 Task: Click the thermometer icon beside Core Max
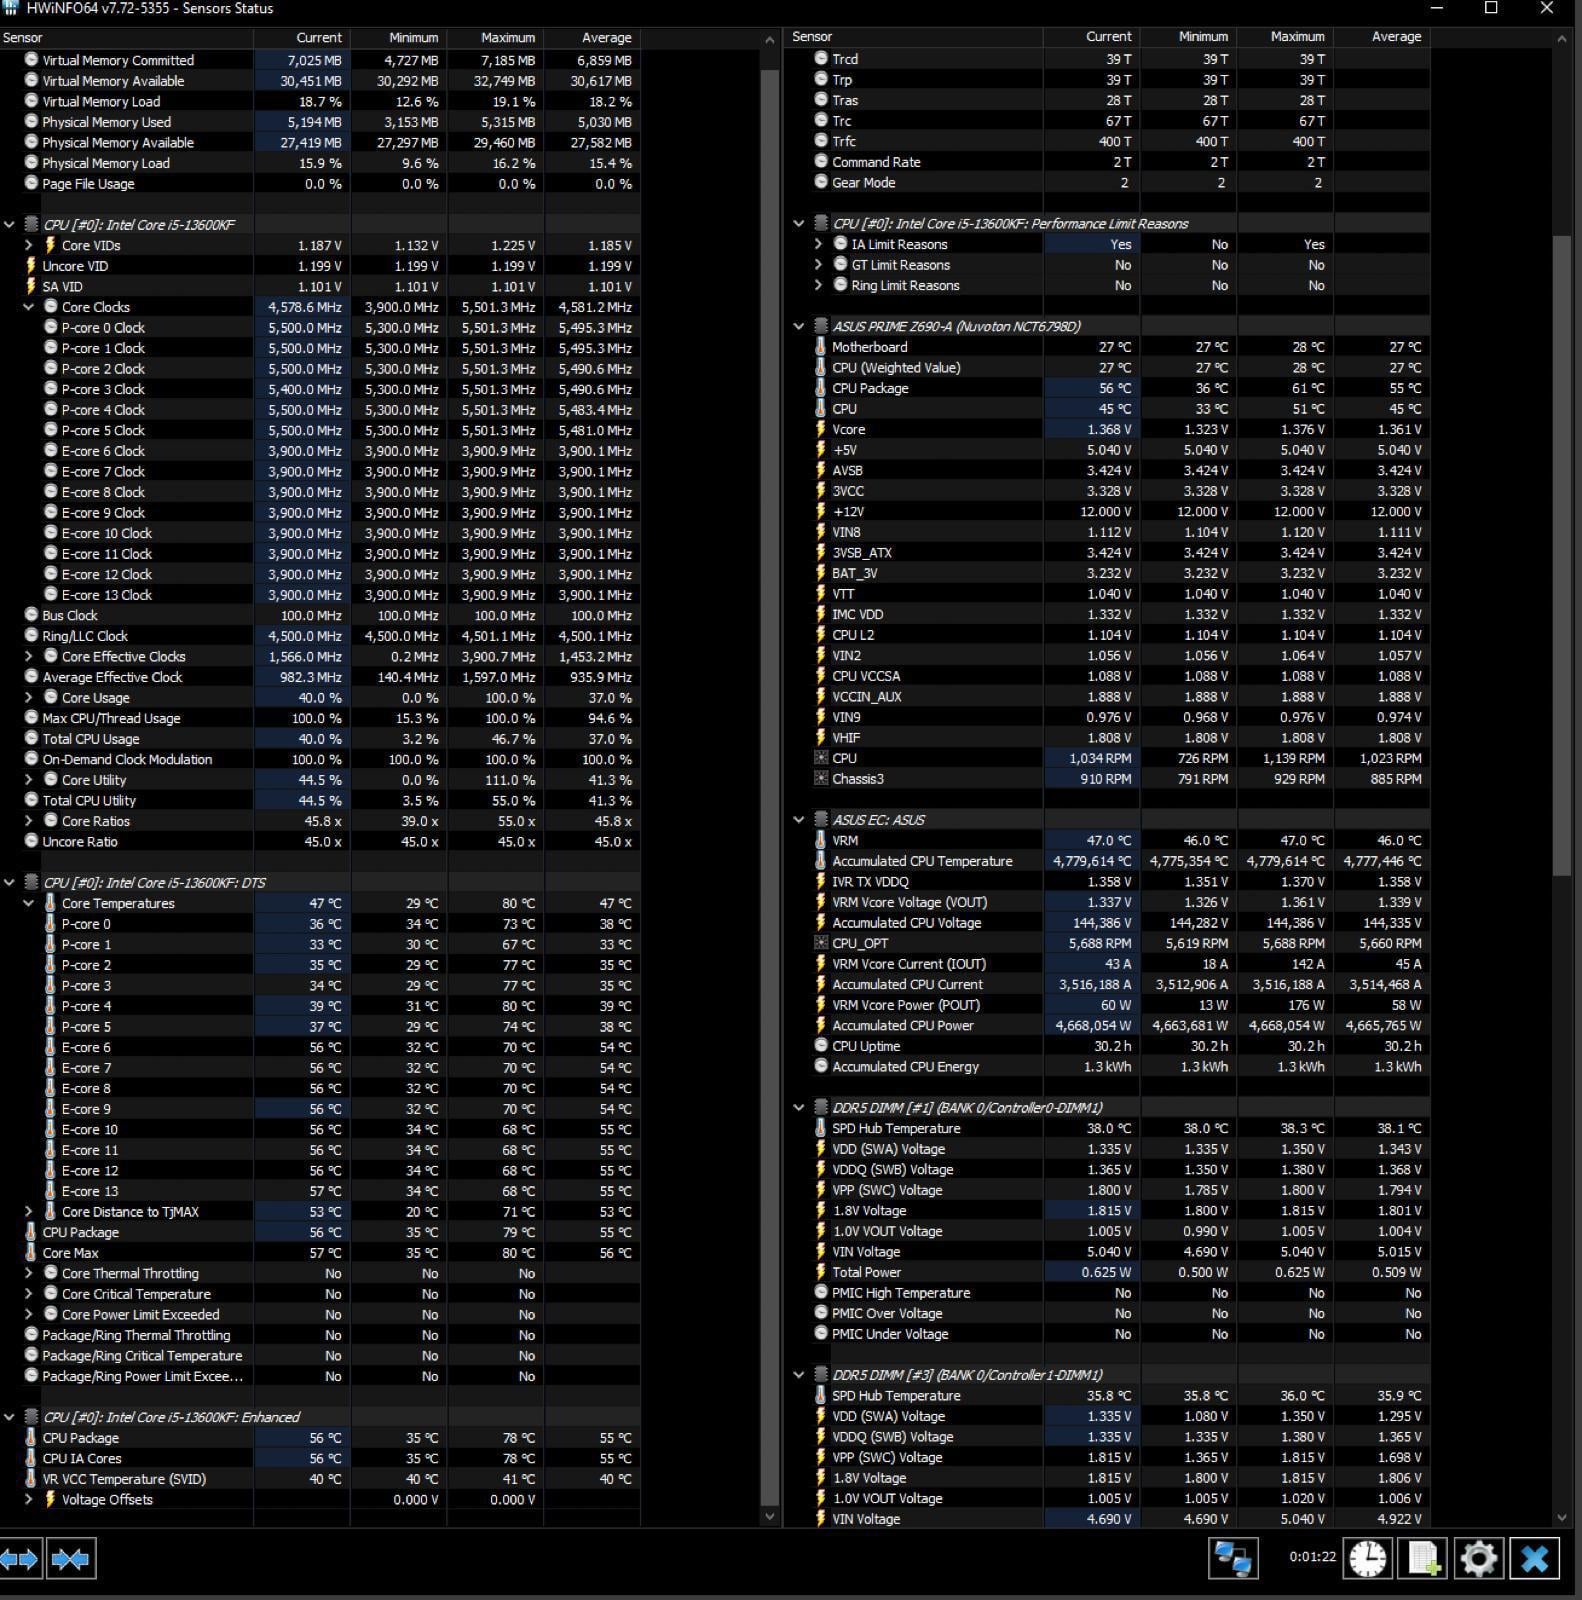(31, 1253)
